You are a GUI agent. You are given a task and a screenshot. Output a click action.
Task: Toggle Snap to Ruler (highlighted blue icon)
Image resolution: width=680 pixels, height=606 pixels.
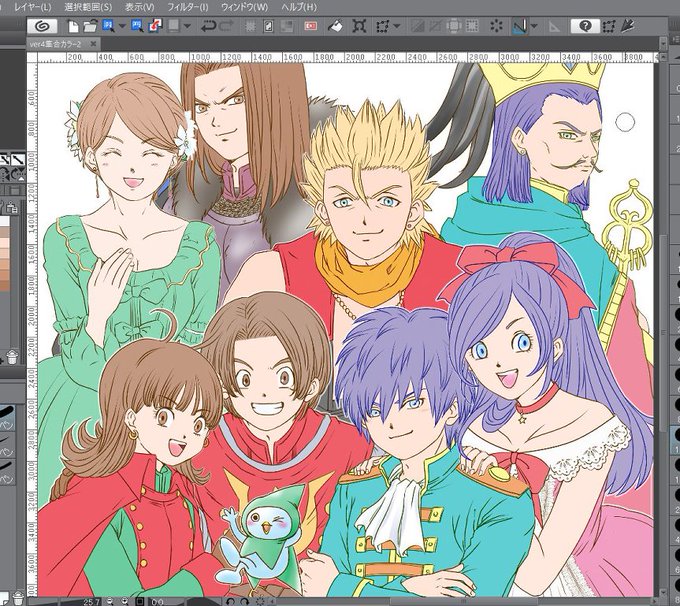tap(520, 26)
